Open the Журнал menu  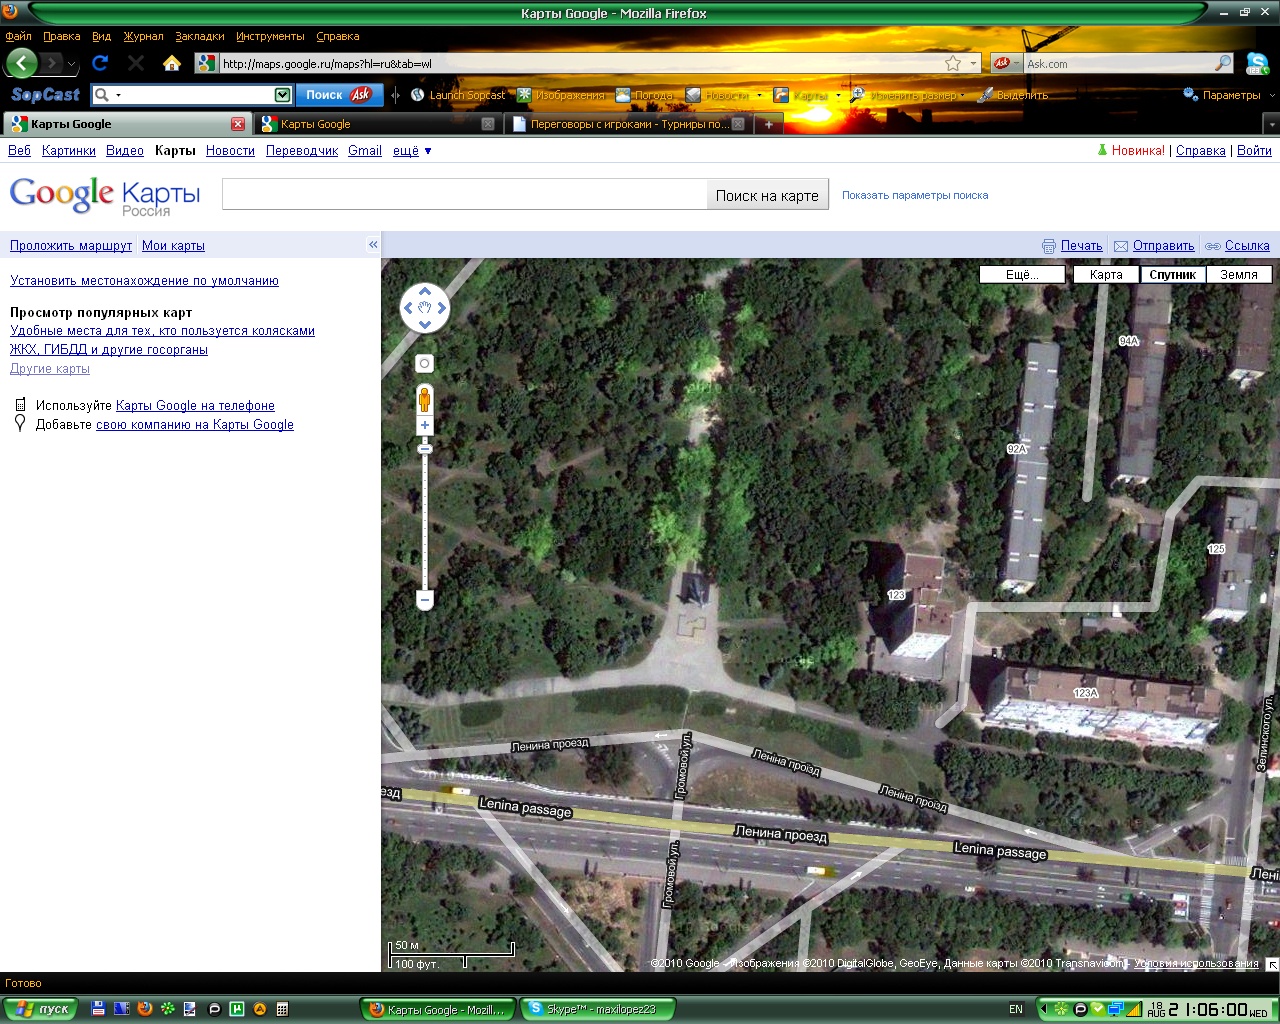click(x=143, y=36)
